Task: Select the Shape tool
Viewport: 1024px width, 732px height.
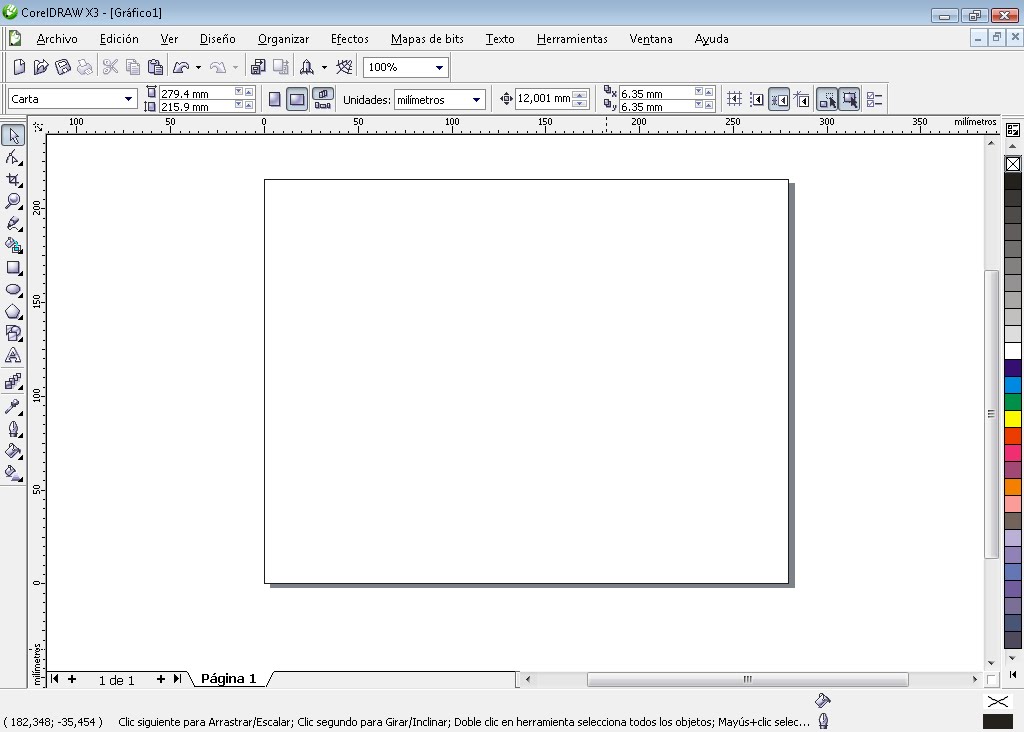Action: click(13, 157)
